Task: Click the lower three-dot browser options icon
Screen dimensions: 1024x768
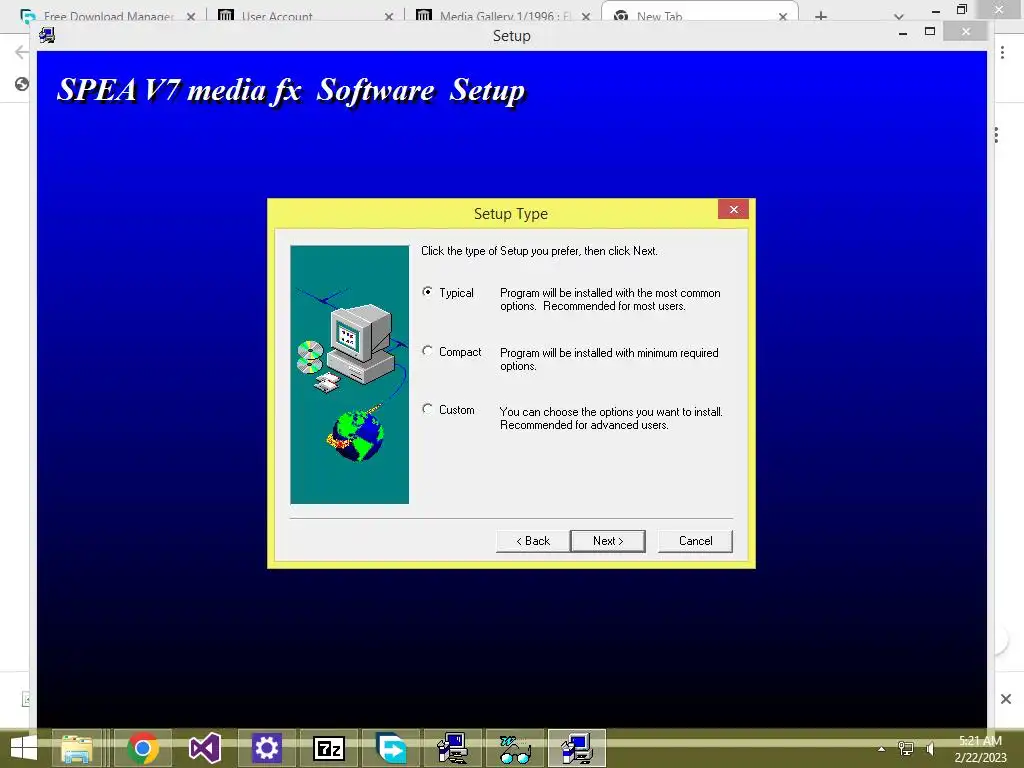Action: [996, 135]
